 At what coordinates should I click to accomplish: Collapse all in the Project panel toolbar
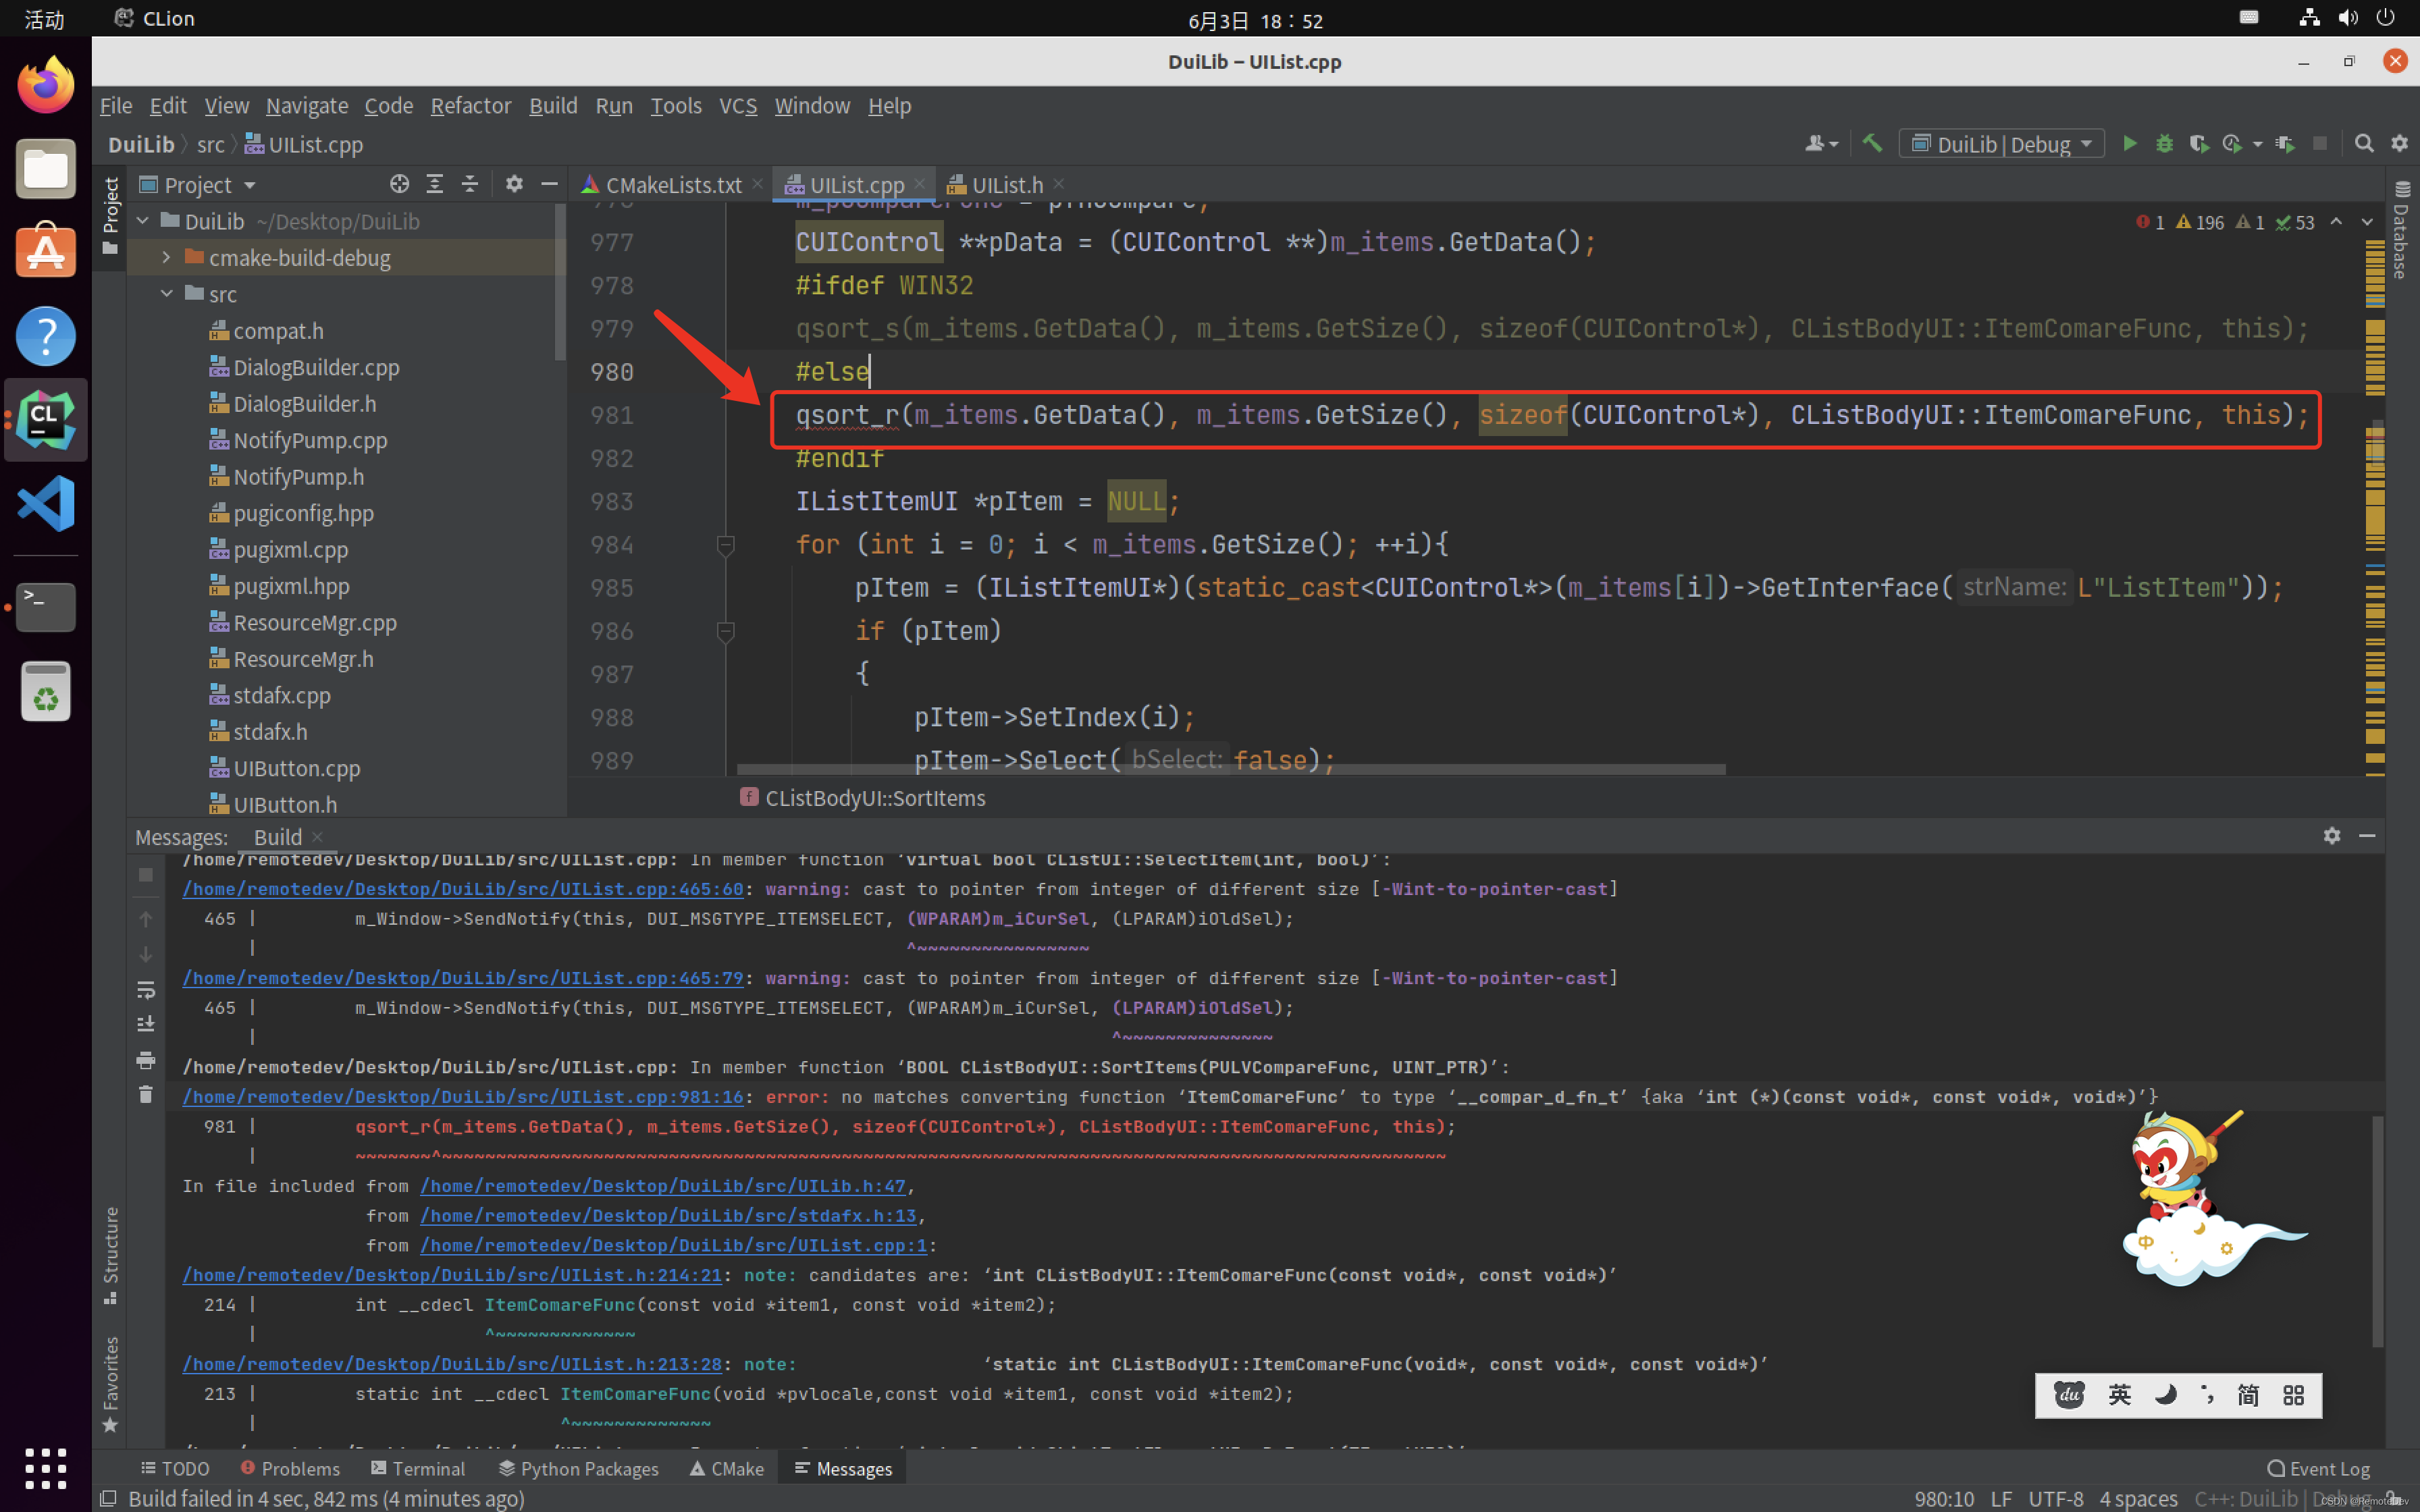pos(469,184)
